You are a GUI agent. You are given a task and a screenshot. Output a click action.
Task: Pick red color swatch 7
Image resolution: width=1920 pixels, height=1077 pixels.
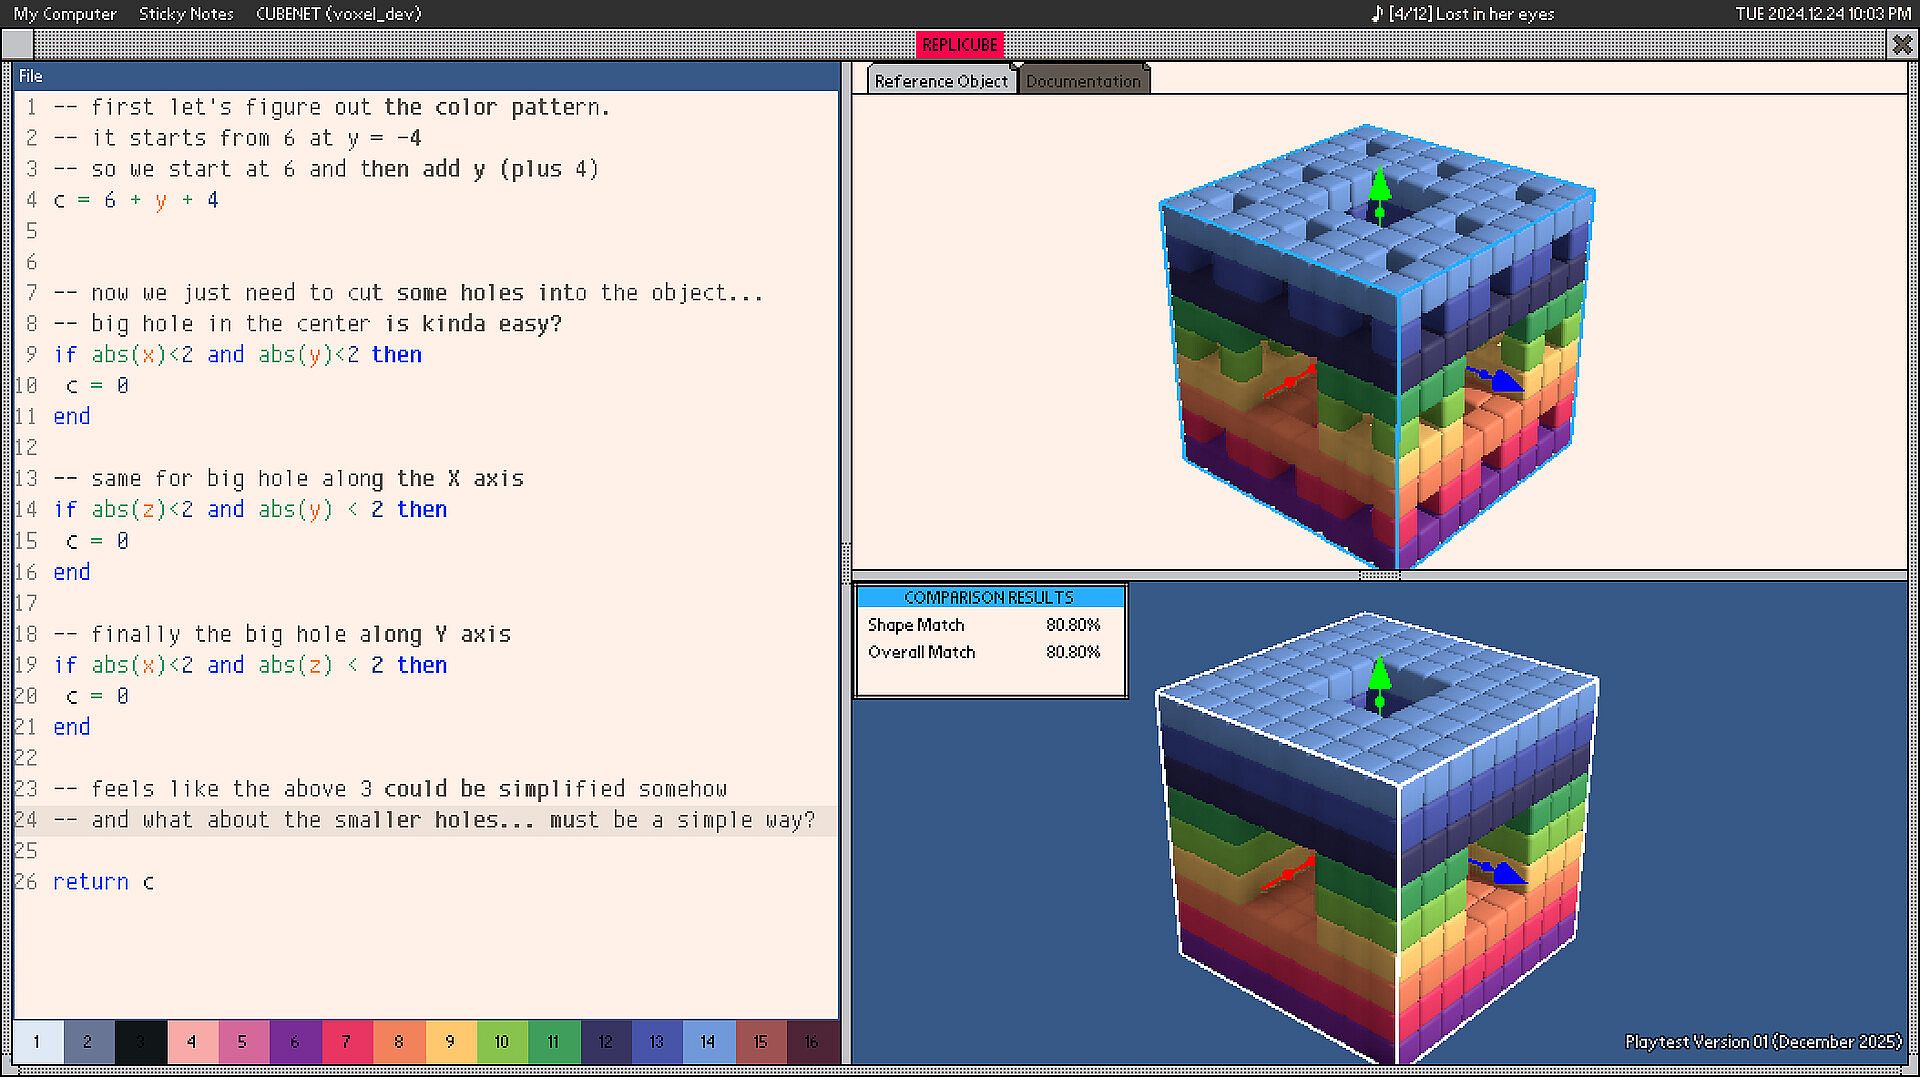tap(347, 1042)
